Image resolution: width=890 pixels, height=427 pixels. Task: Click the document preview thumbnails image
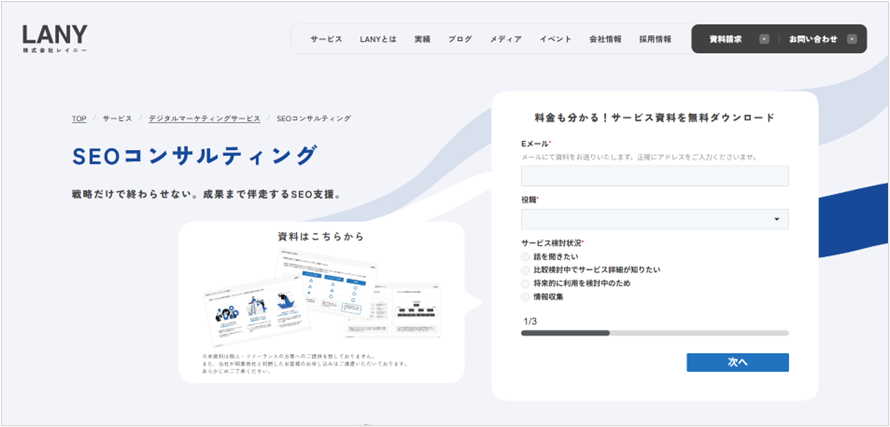(x=321, y=298)
